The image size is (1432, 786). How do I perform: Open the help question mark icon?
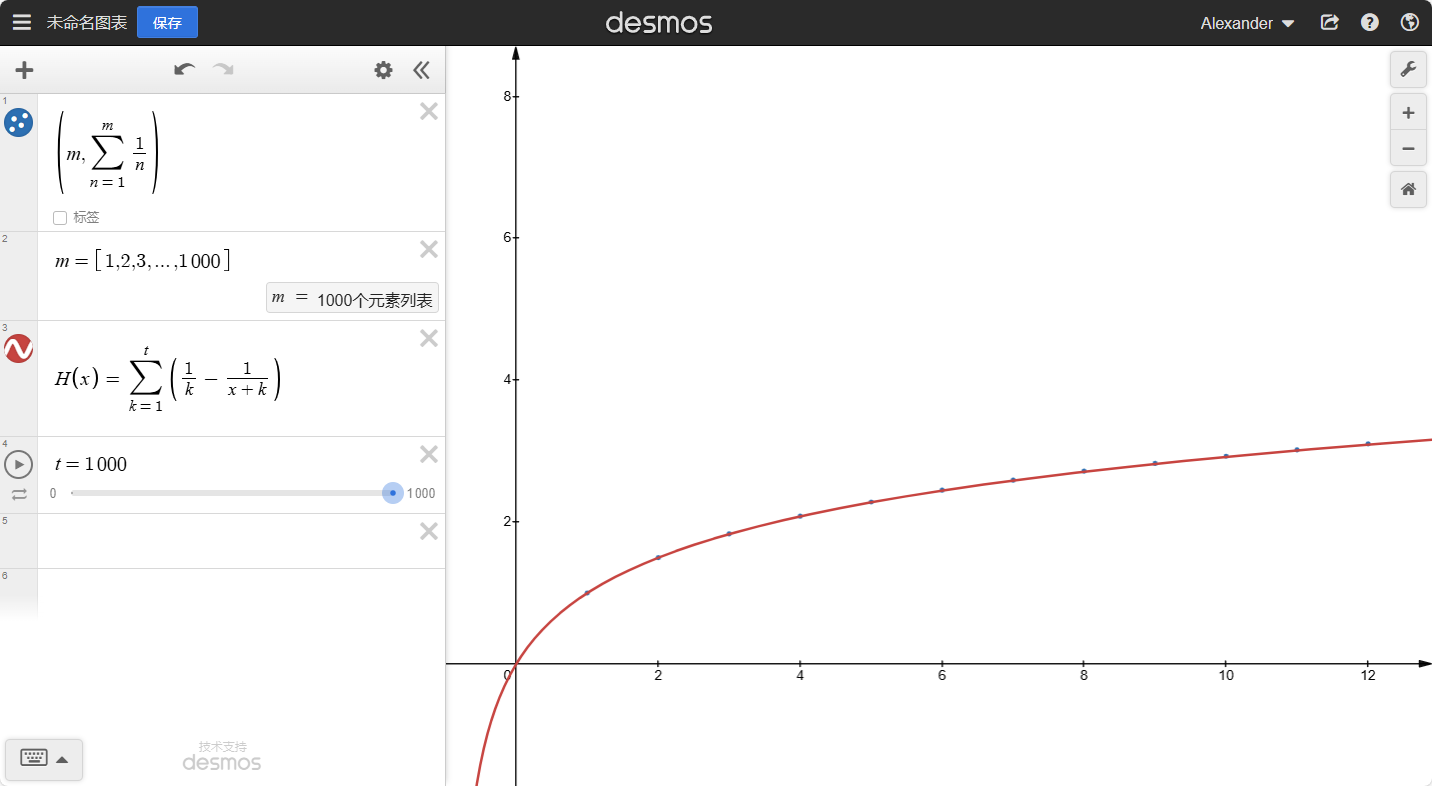pos(1370,22)
